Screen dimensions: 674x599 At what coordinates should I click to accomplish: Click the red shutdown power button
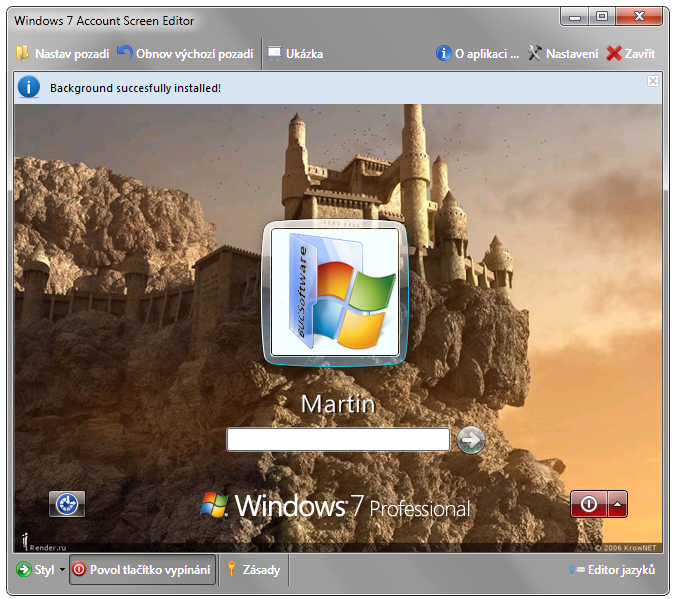tap(588, 504)
